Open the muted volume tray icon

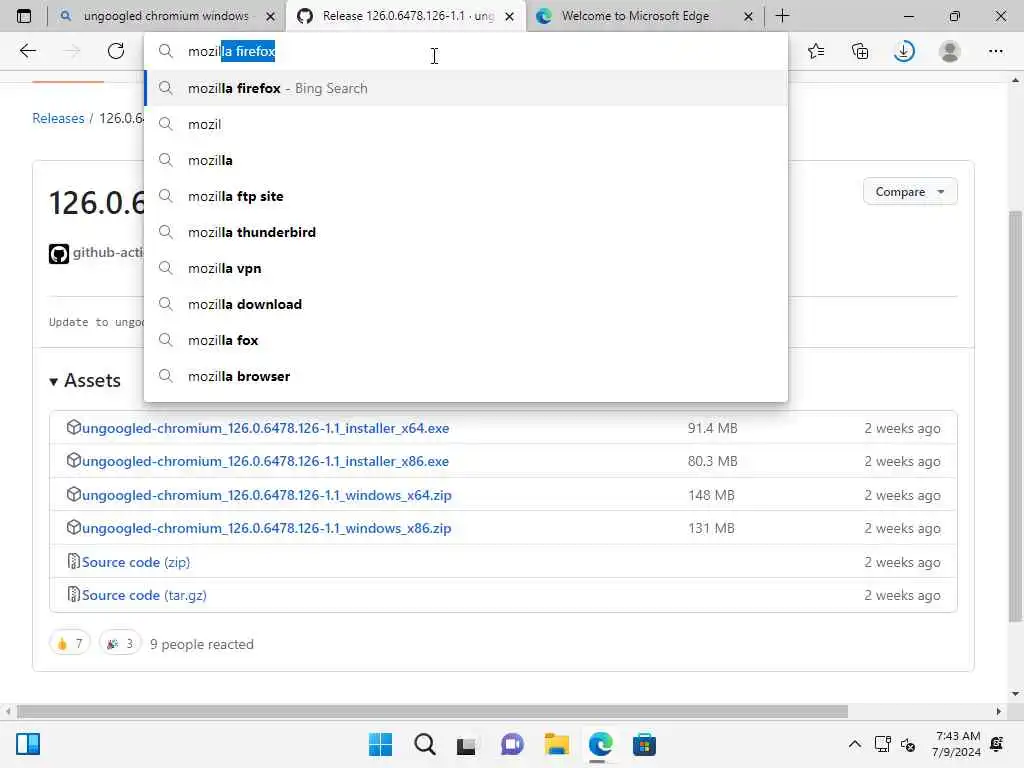[908, 744]
